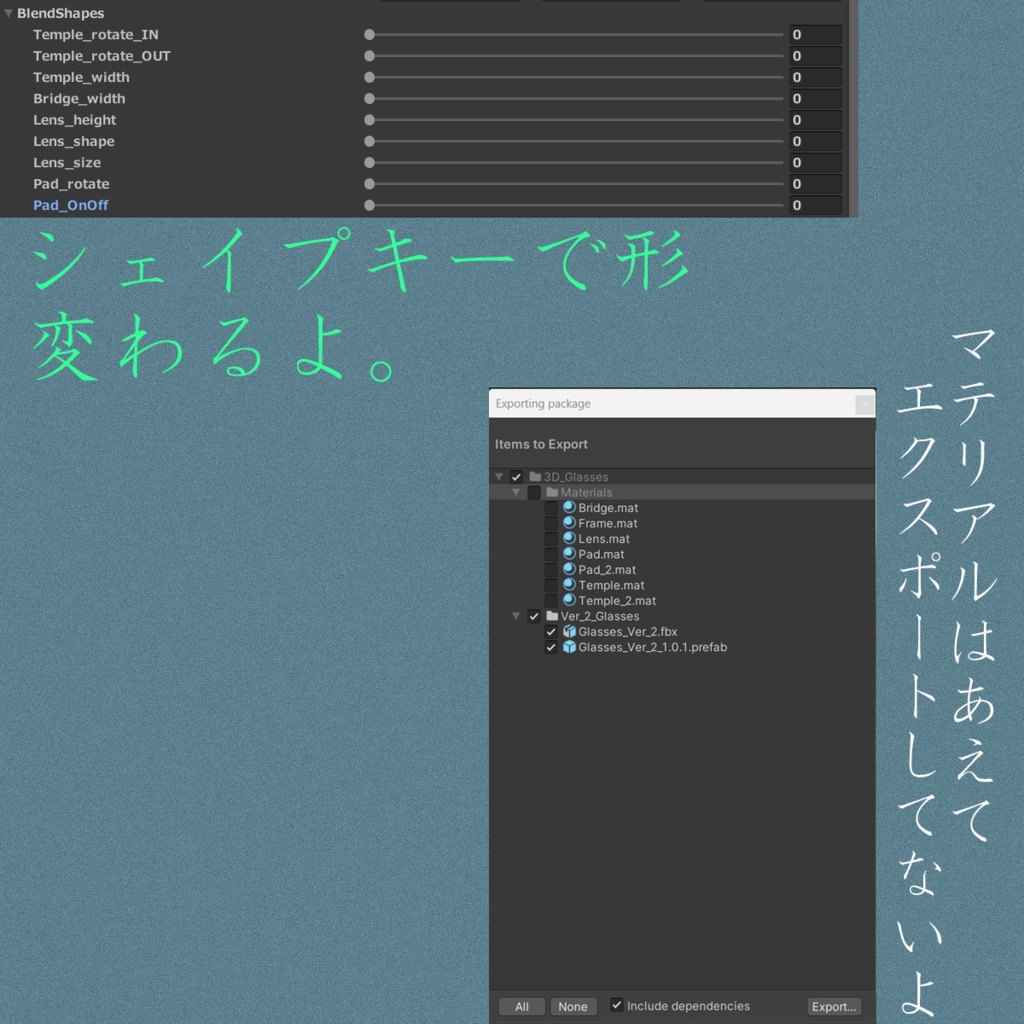The image size is (1024, 1024).
Task: Click the Lens_size slider handle
Action: click(370, 163)
